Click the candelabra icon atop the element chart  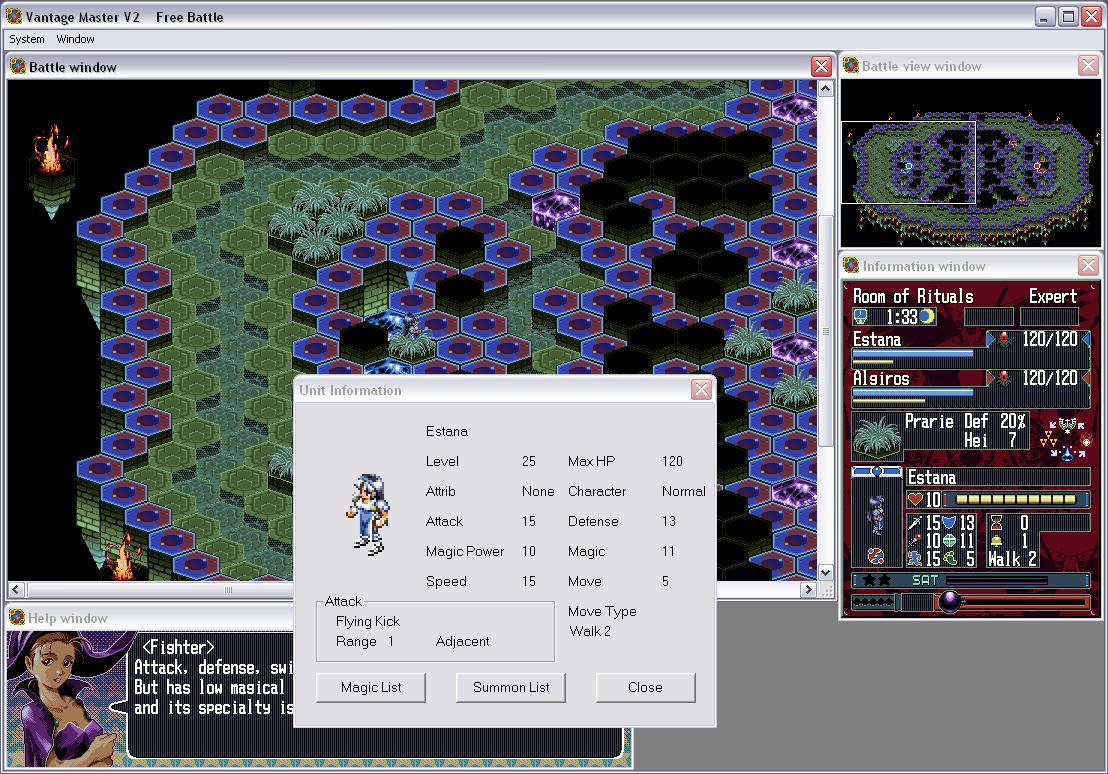(1067, 425)
